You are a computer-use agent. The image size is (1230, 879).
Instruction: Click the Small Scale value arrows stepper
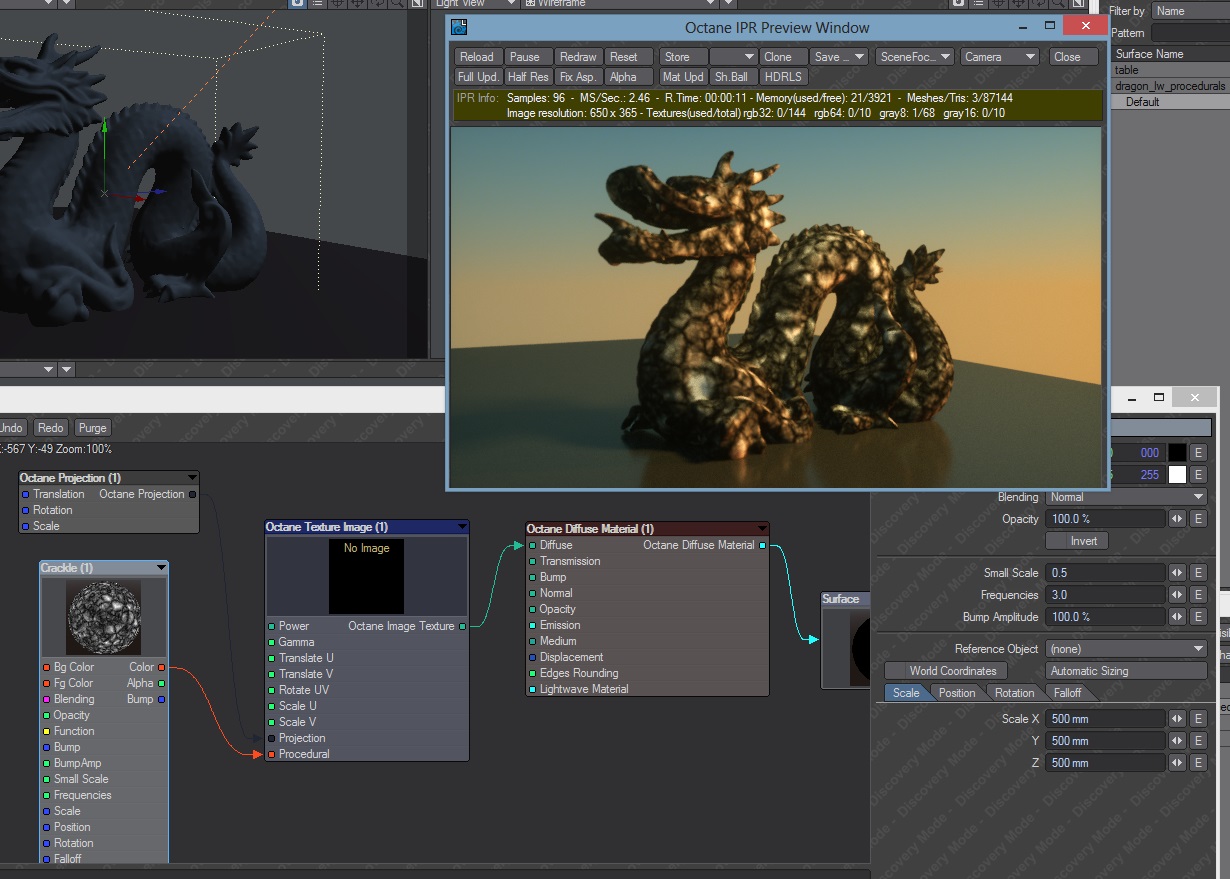click(x=1177, y=573)
